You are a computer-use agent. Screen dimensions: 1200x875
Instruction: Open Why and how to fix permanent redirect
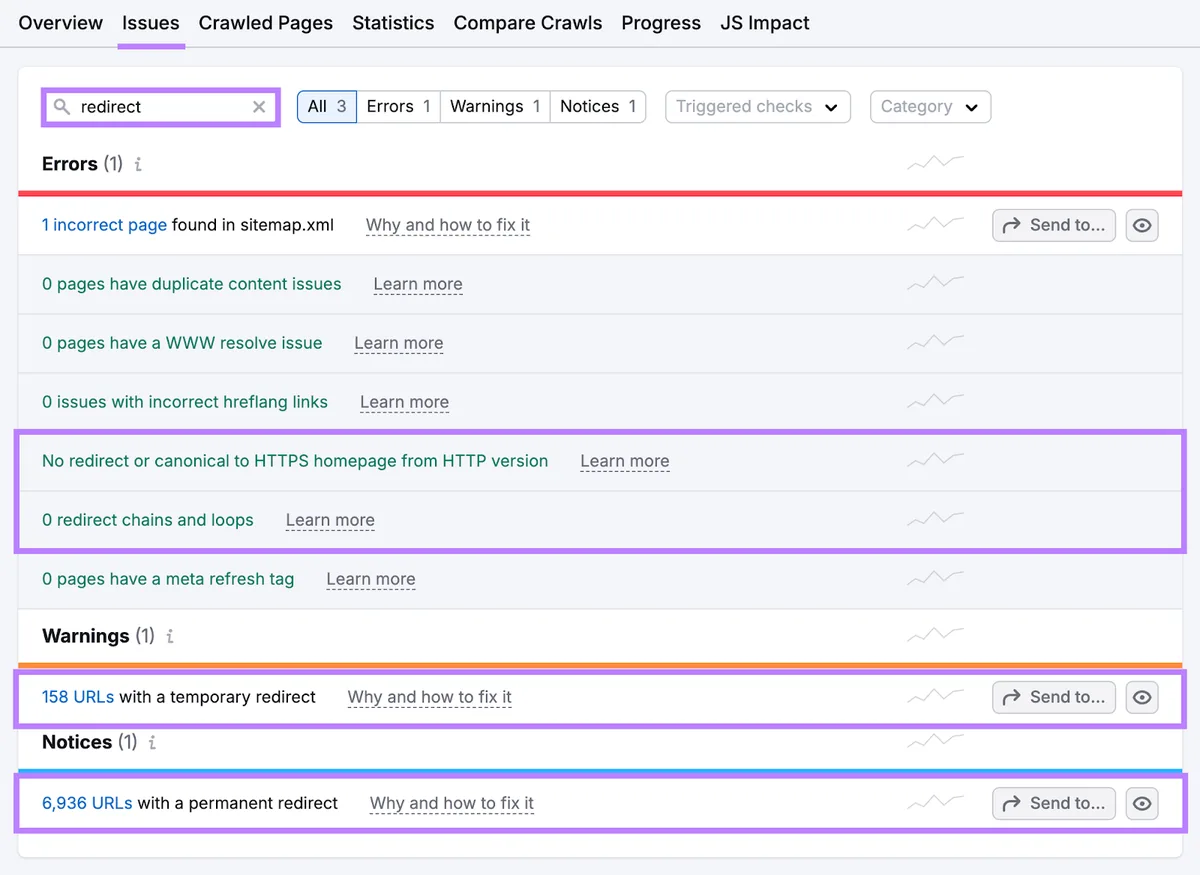[452, 803]
